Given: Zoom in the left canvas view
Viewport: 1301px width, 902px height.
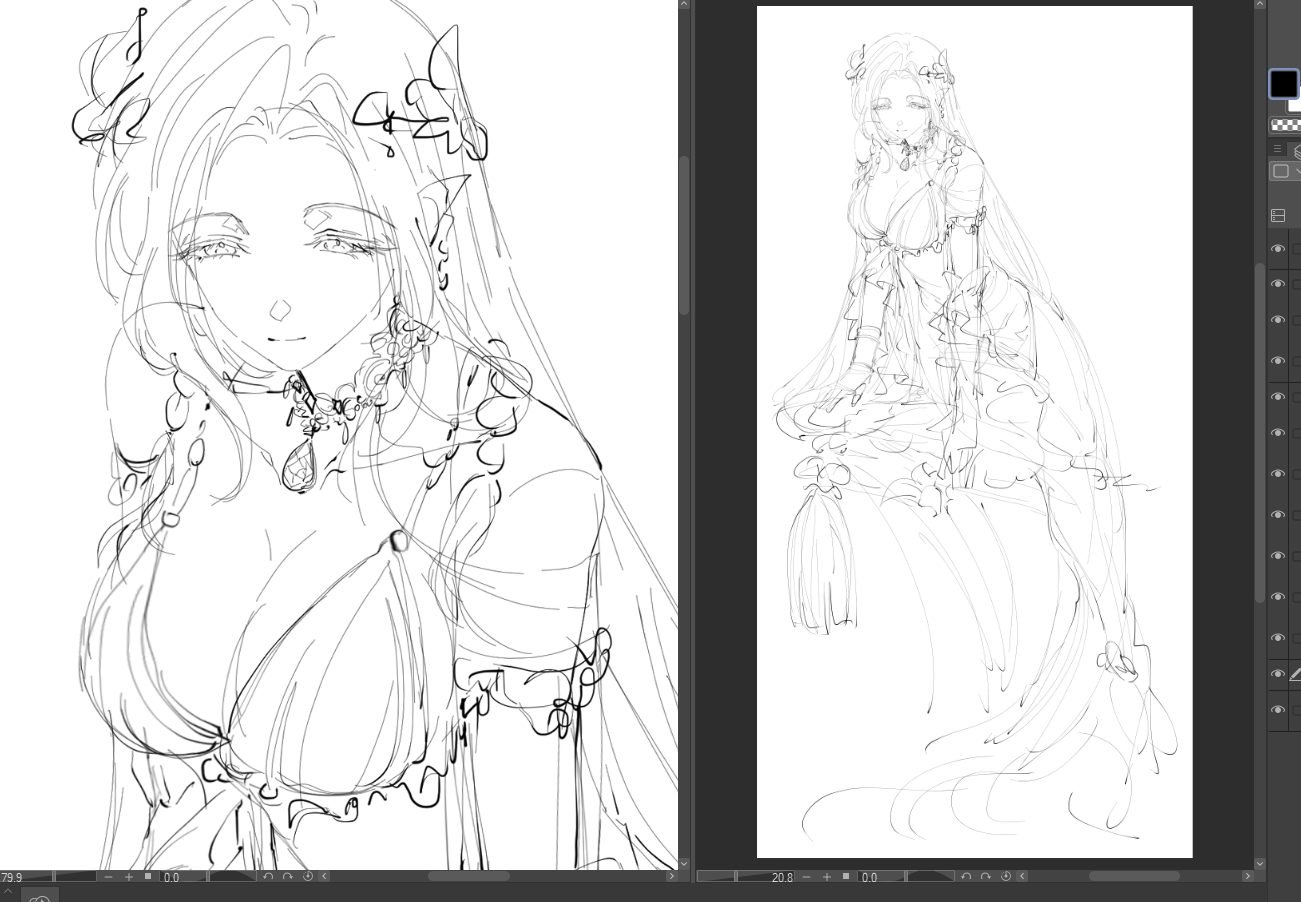Looking at the screenshot, I should click(x=128, y=877).
